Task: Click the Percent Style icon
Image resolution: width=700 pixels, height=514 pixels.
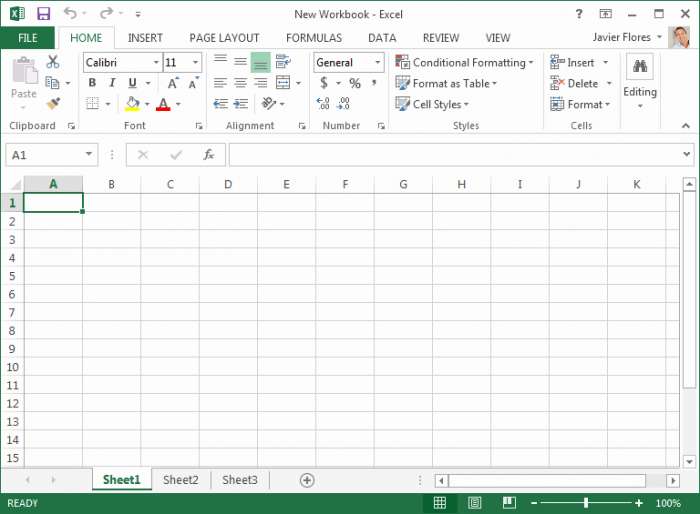Action: point(355,83)
